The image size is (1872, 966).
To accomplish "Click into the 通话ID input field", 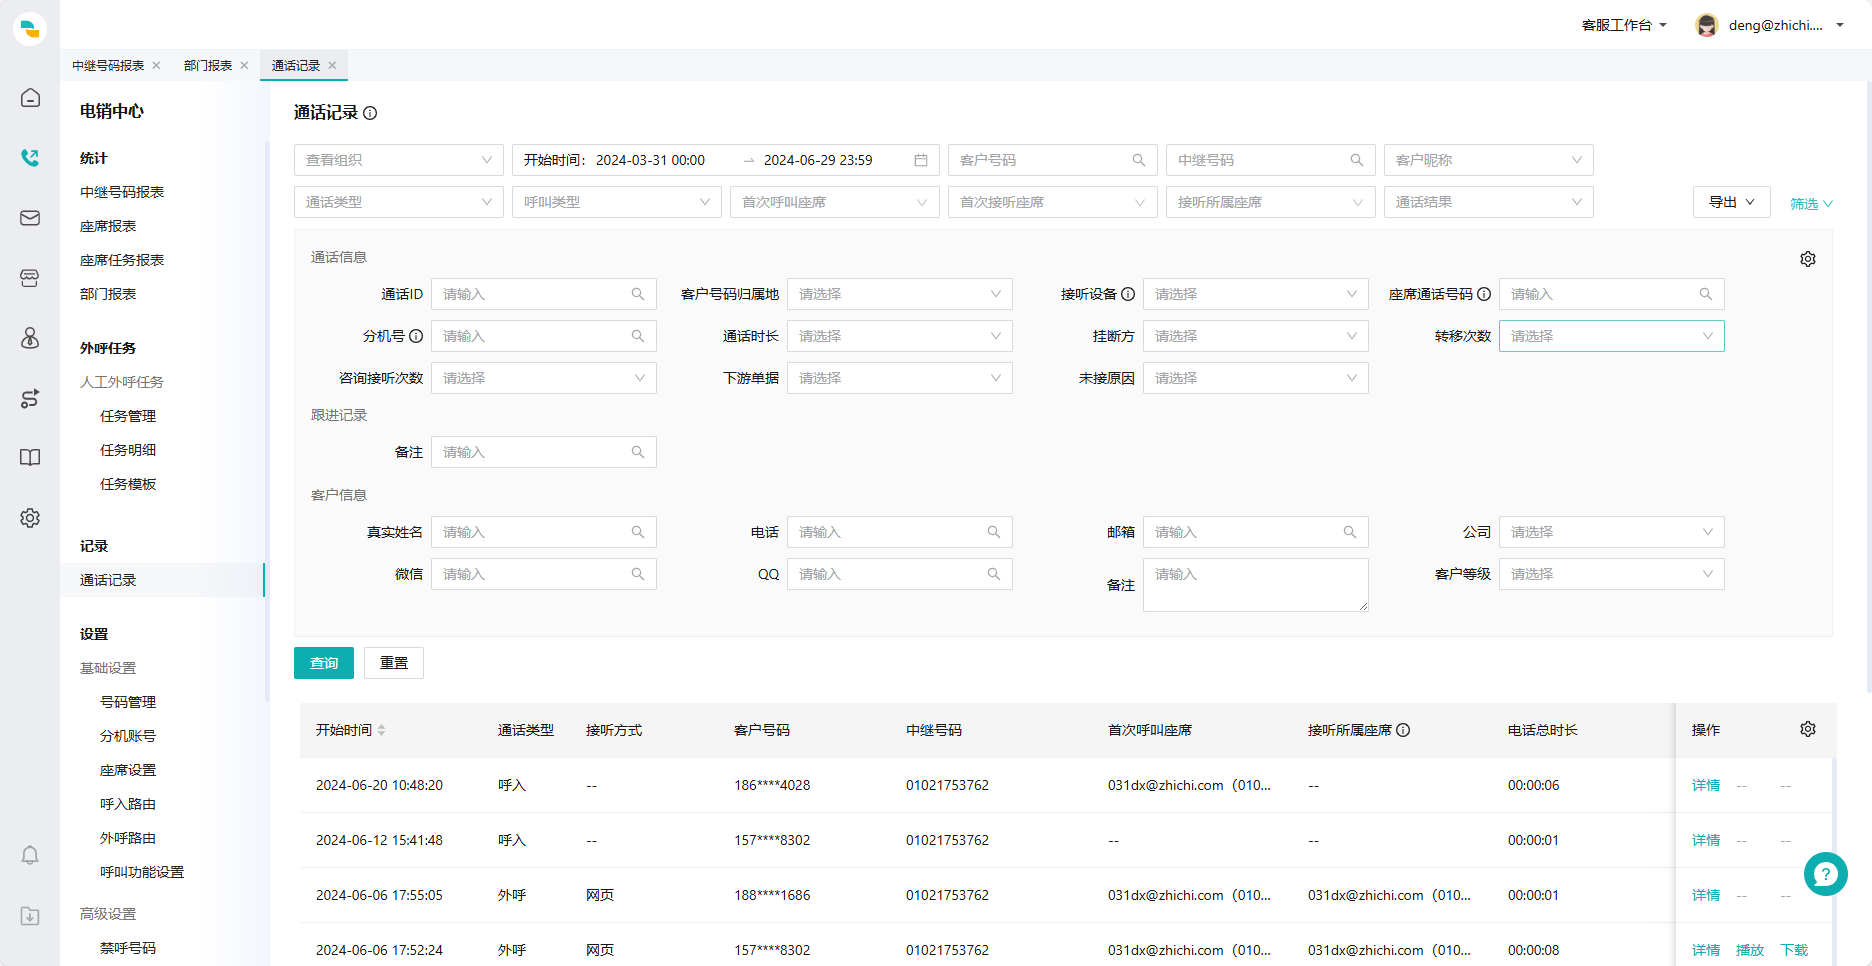I will 544,294.
